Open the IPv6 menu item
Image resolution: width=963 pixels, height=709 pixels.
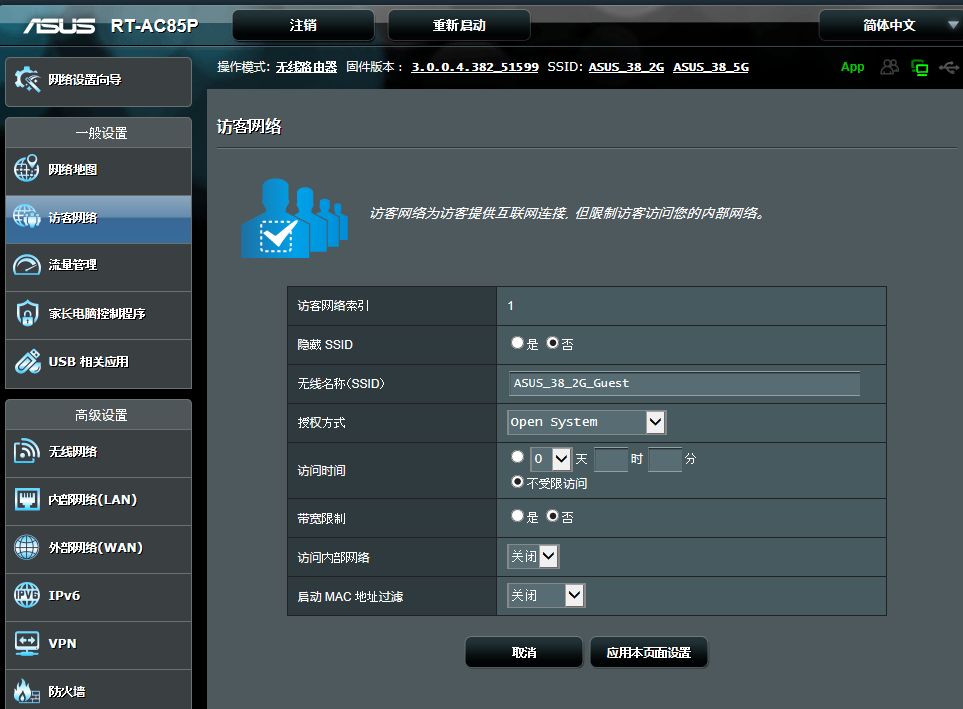click(x=98, y=597)
